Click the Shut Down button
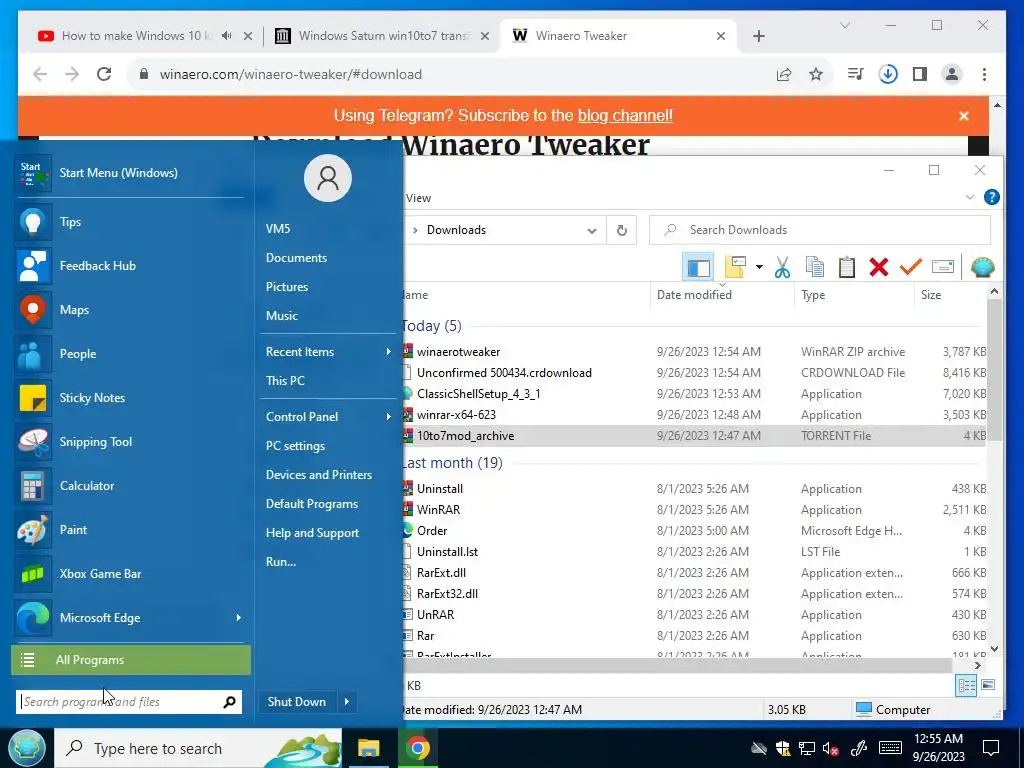Screen dimensions: 1024x768 (296, 702)
